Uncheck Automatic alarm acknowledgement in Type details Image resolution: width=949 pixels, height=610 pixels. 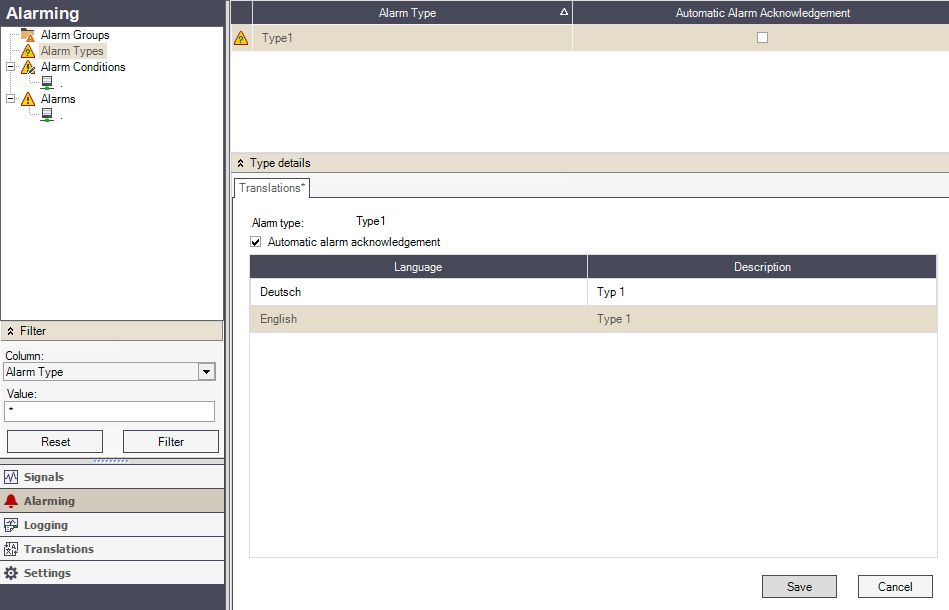coord(256,242)
